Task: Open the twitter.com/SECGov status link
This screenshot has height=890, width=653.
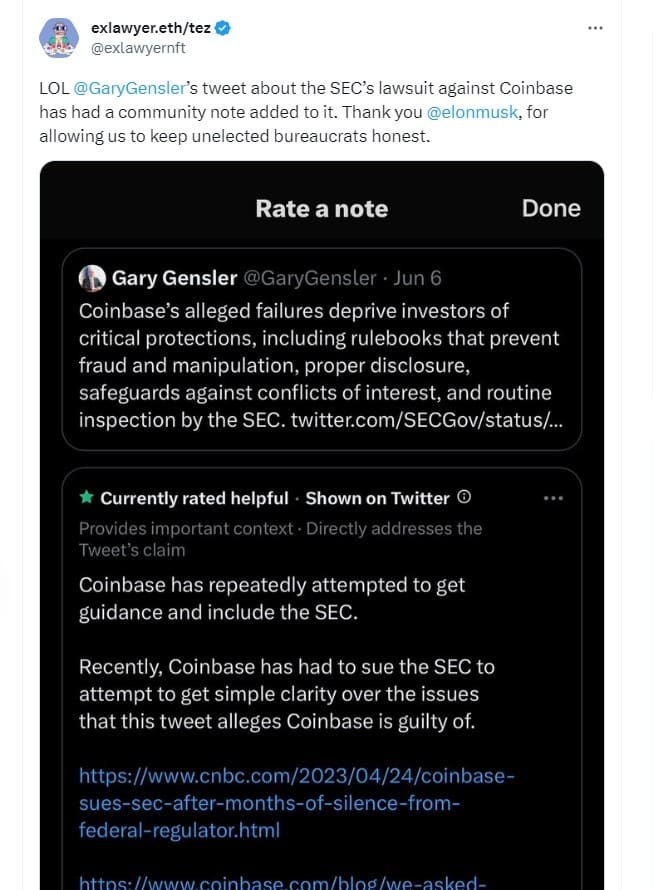Action: pyautogui.click(x=427, y=420)
